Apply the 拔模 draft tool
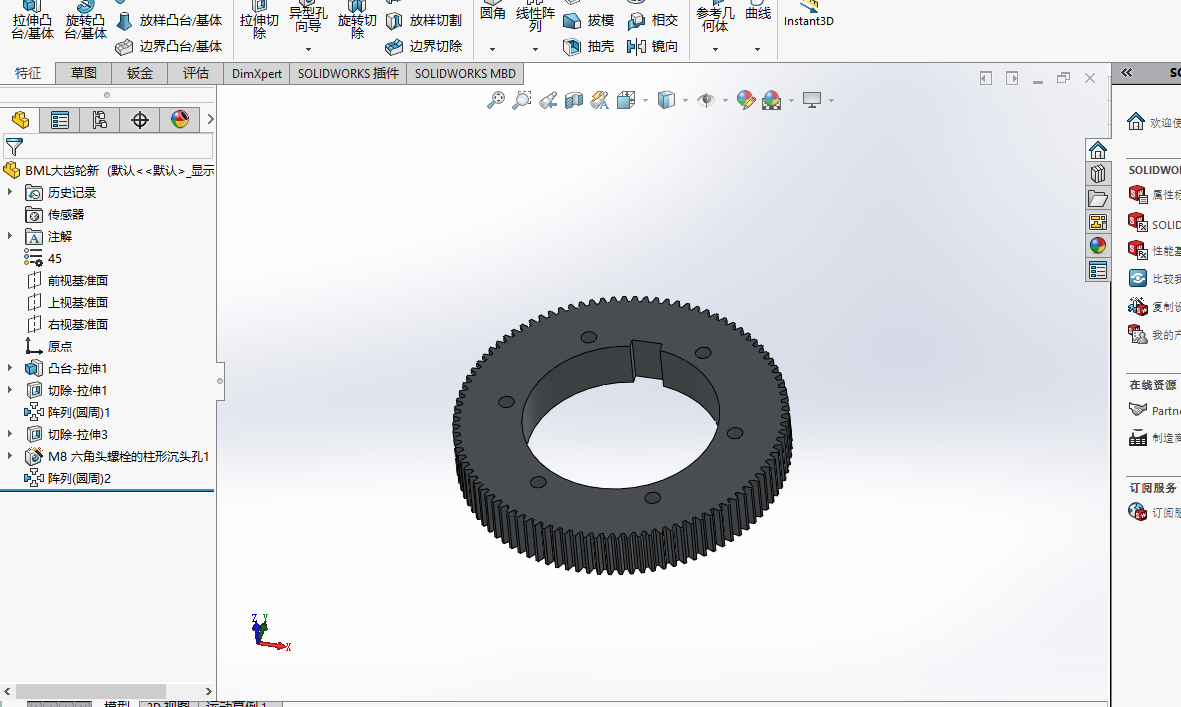1181x707 pixels. 589,20
